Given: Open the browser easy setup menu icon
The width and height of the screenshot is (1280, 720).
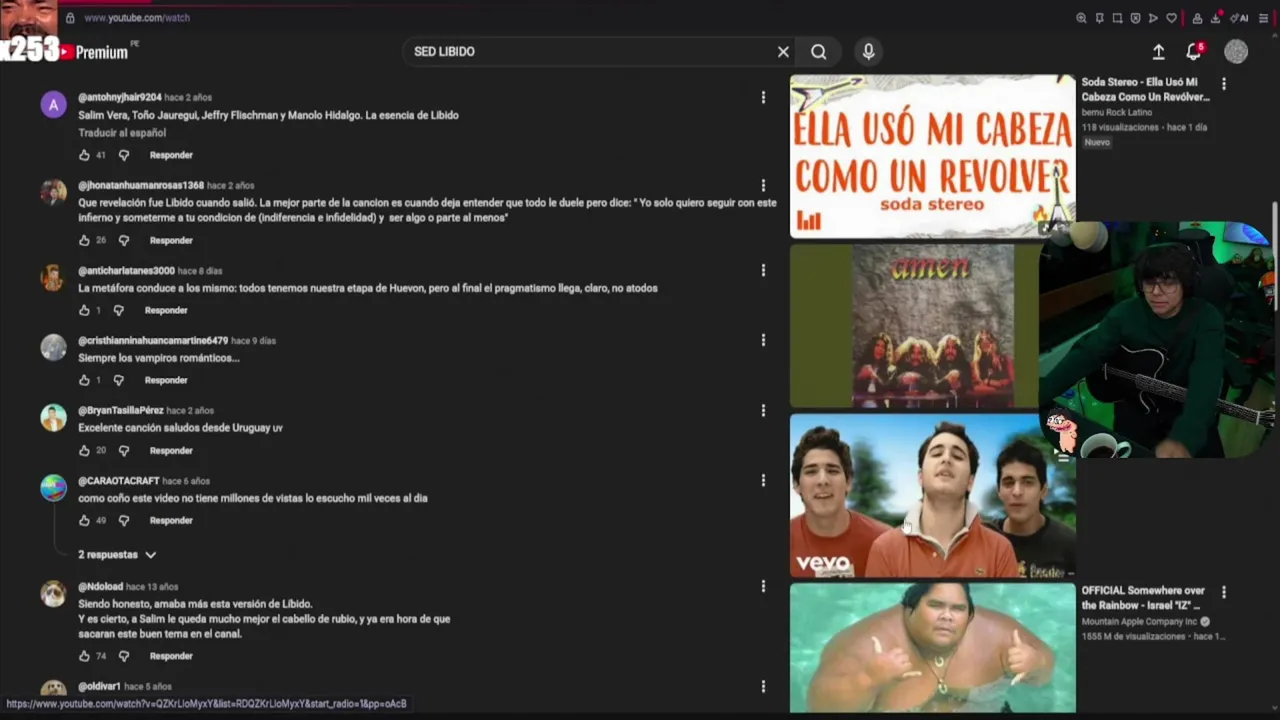Looking at the screenshot, I should click(1263, 18).
